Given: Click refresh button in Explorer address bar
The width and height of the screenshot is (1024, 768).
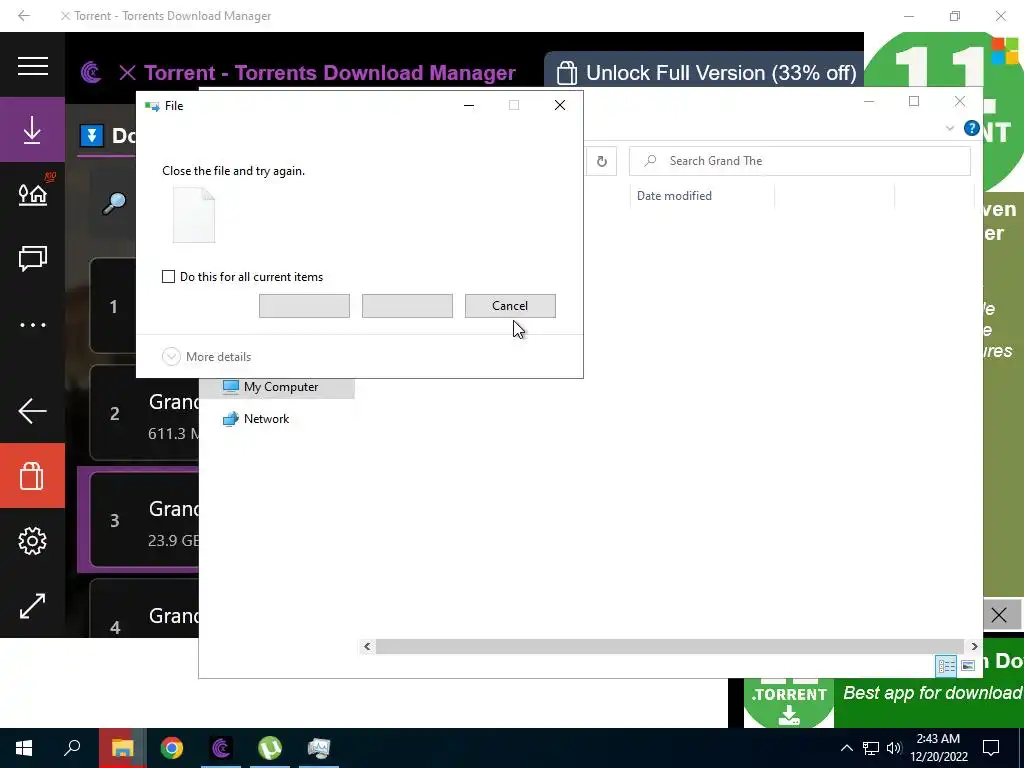Looking at the screenshot, I should coord(601,161).
